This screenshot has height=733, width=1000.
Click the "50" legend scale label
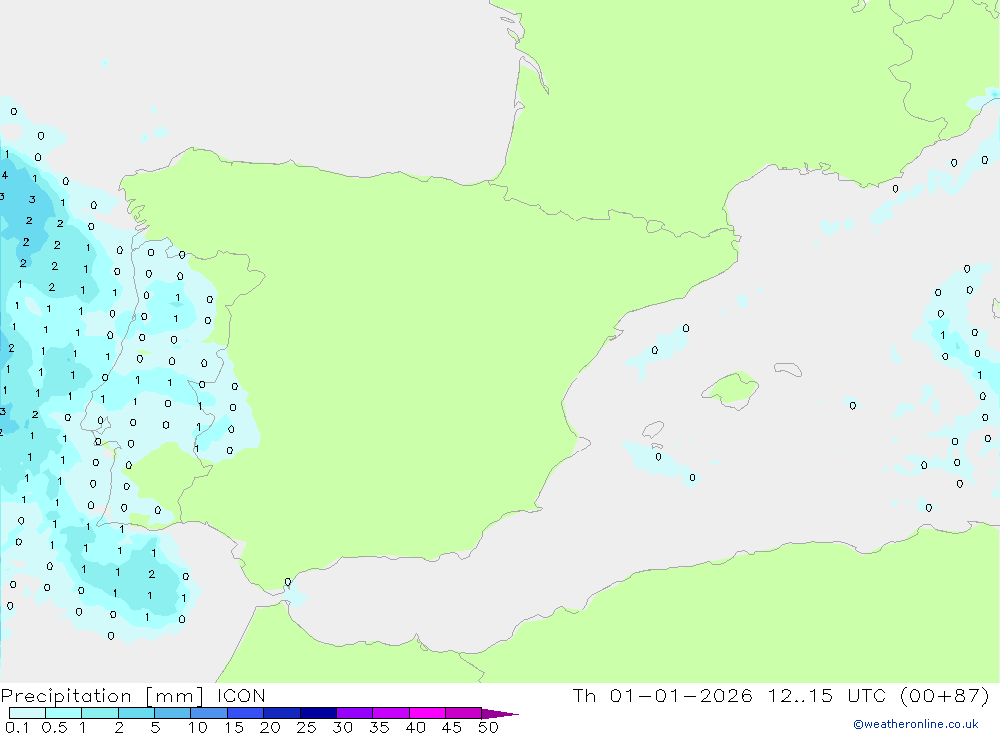[488, 727]
